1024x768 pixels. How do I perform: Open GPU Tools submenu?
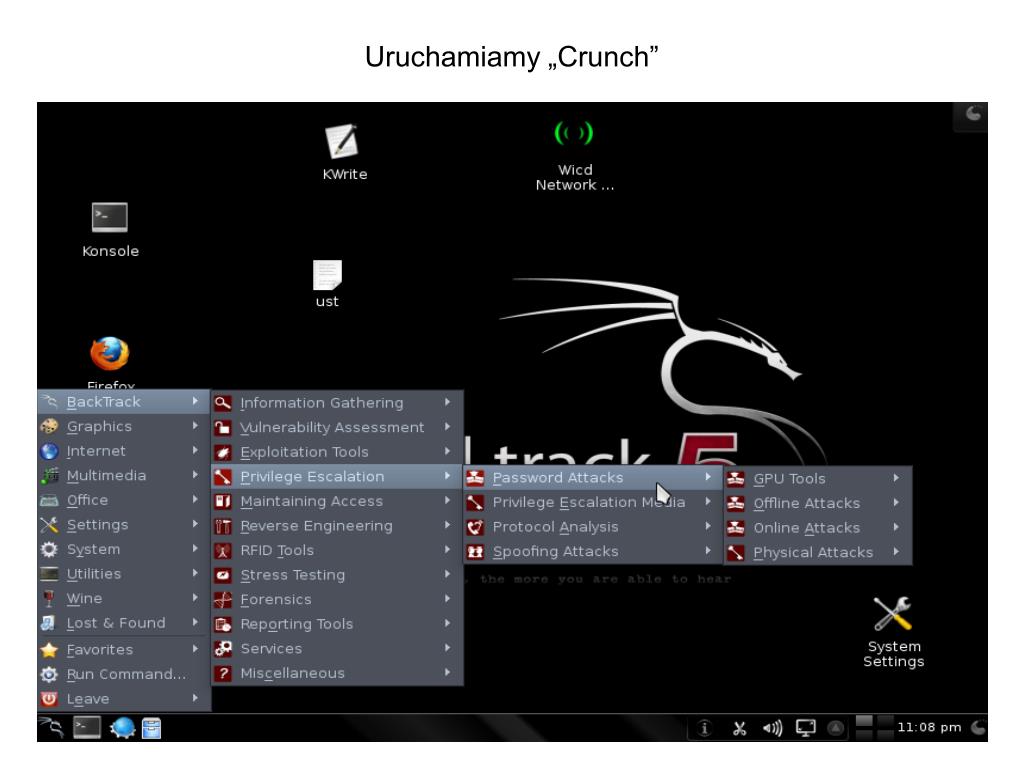pos(818,479)
